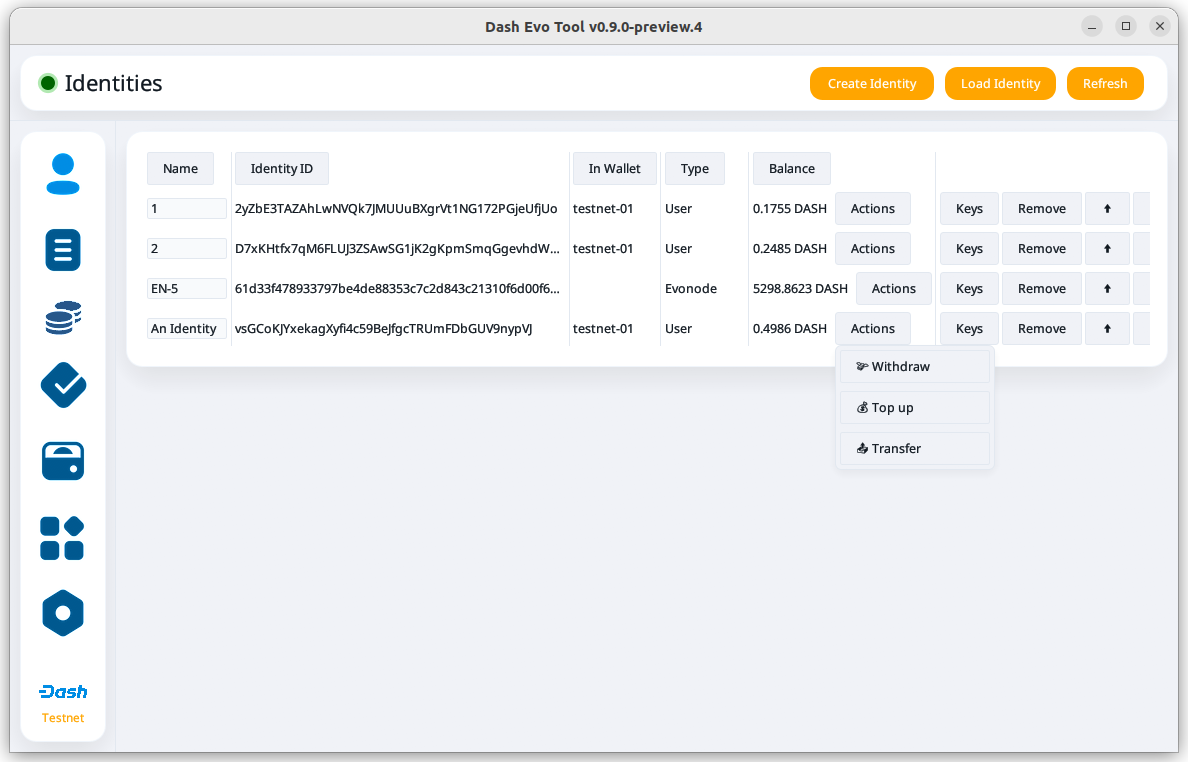Open Actions dropdown for EN-5 Evonode
1188x762 pixels.
pos(893,289)
